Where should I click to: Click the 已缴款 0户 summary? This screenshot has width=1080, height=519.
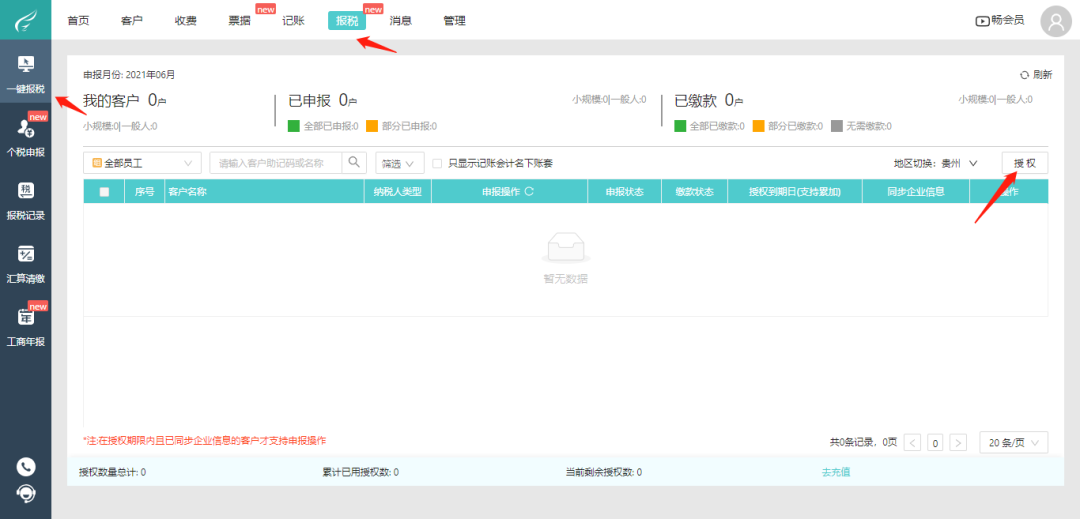click(x=709, y=100)
